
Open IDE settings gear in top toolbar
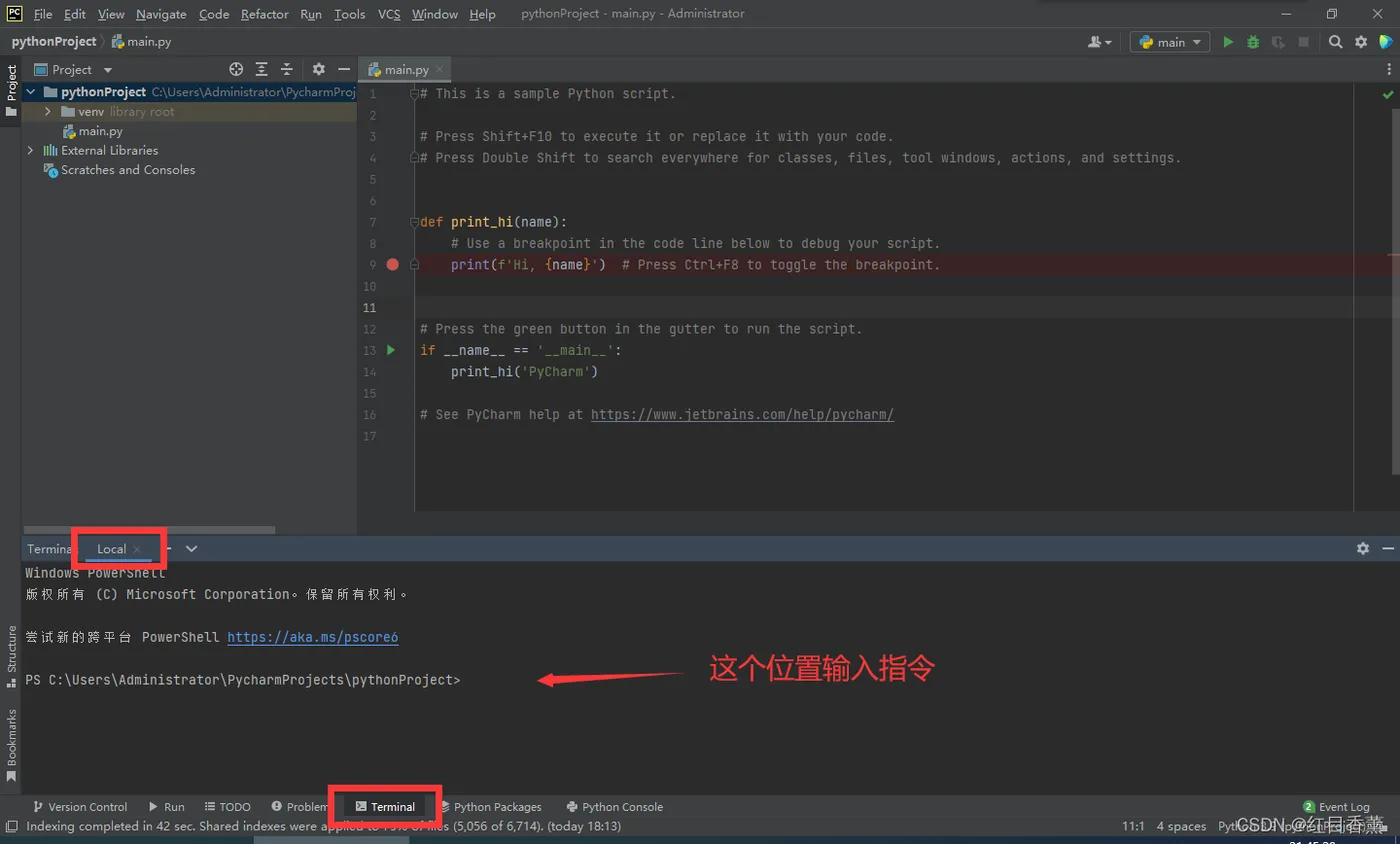click(x=1361, y=42)
